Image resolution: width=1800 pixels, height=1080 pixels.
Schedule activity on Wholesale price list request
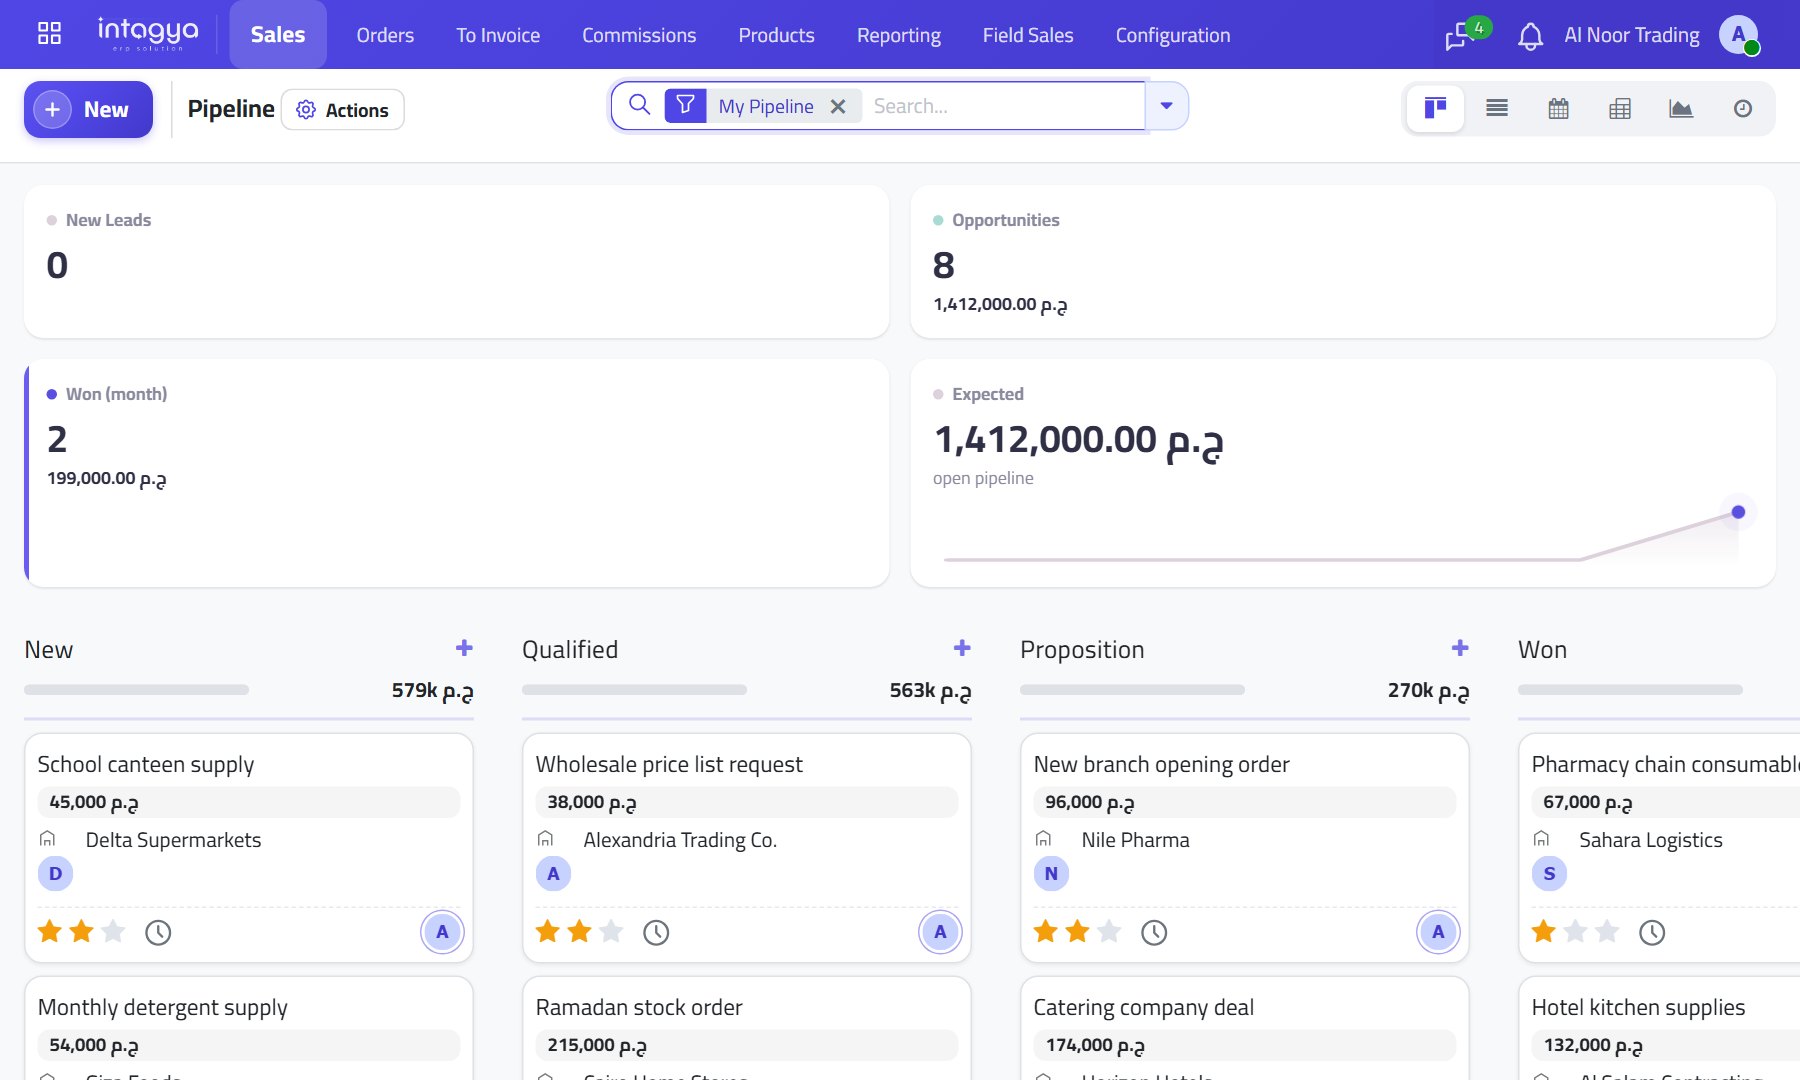point(656,933)
